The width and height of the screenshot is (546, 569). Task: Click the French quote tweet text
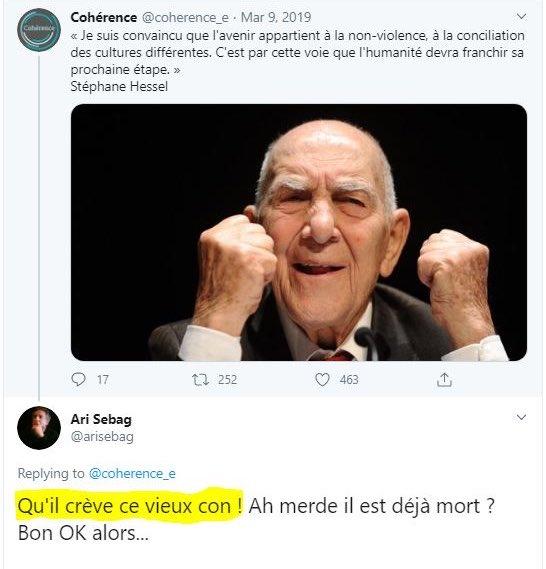297,61
